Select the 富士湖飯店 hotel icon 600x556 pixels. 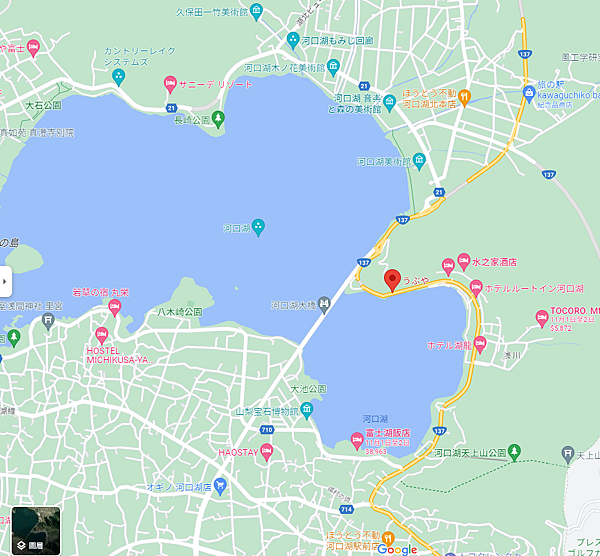[357, 441]
